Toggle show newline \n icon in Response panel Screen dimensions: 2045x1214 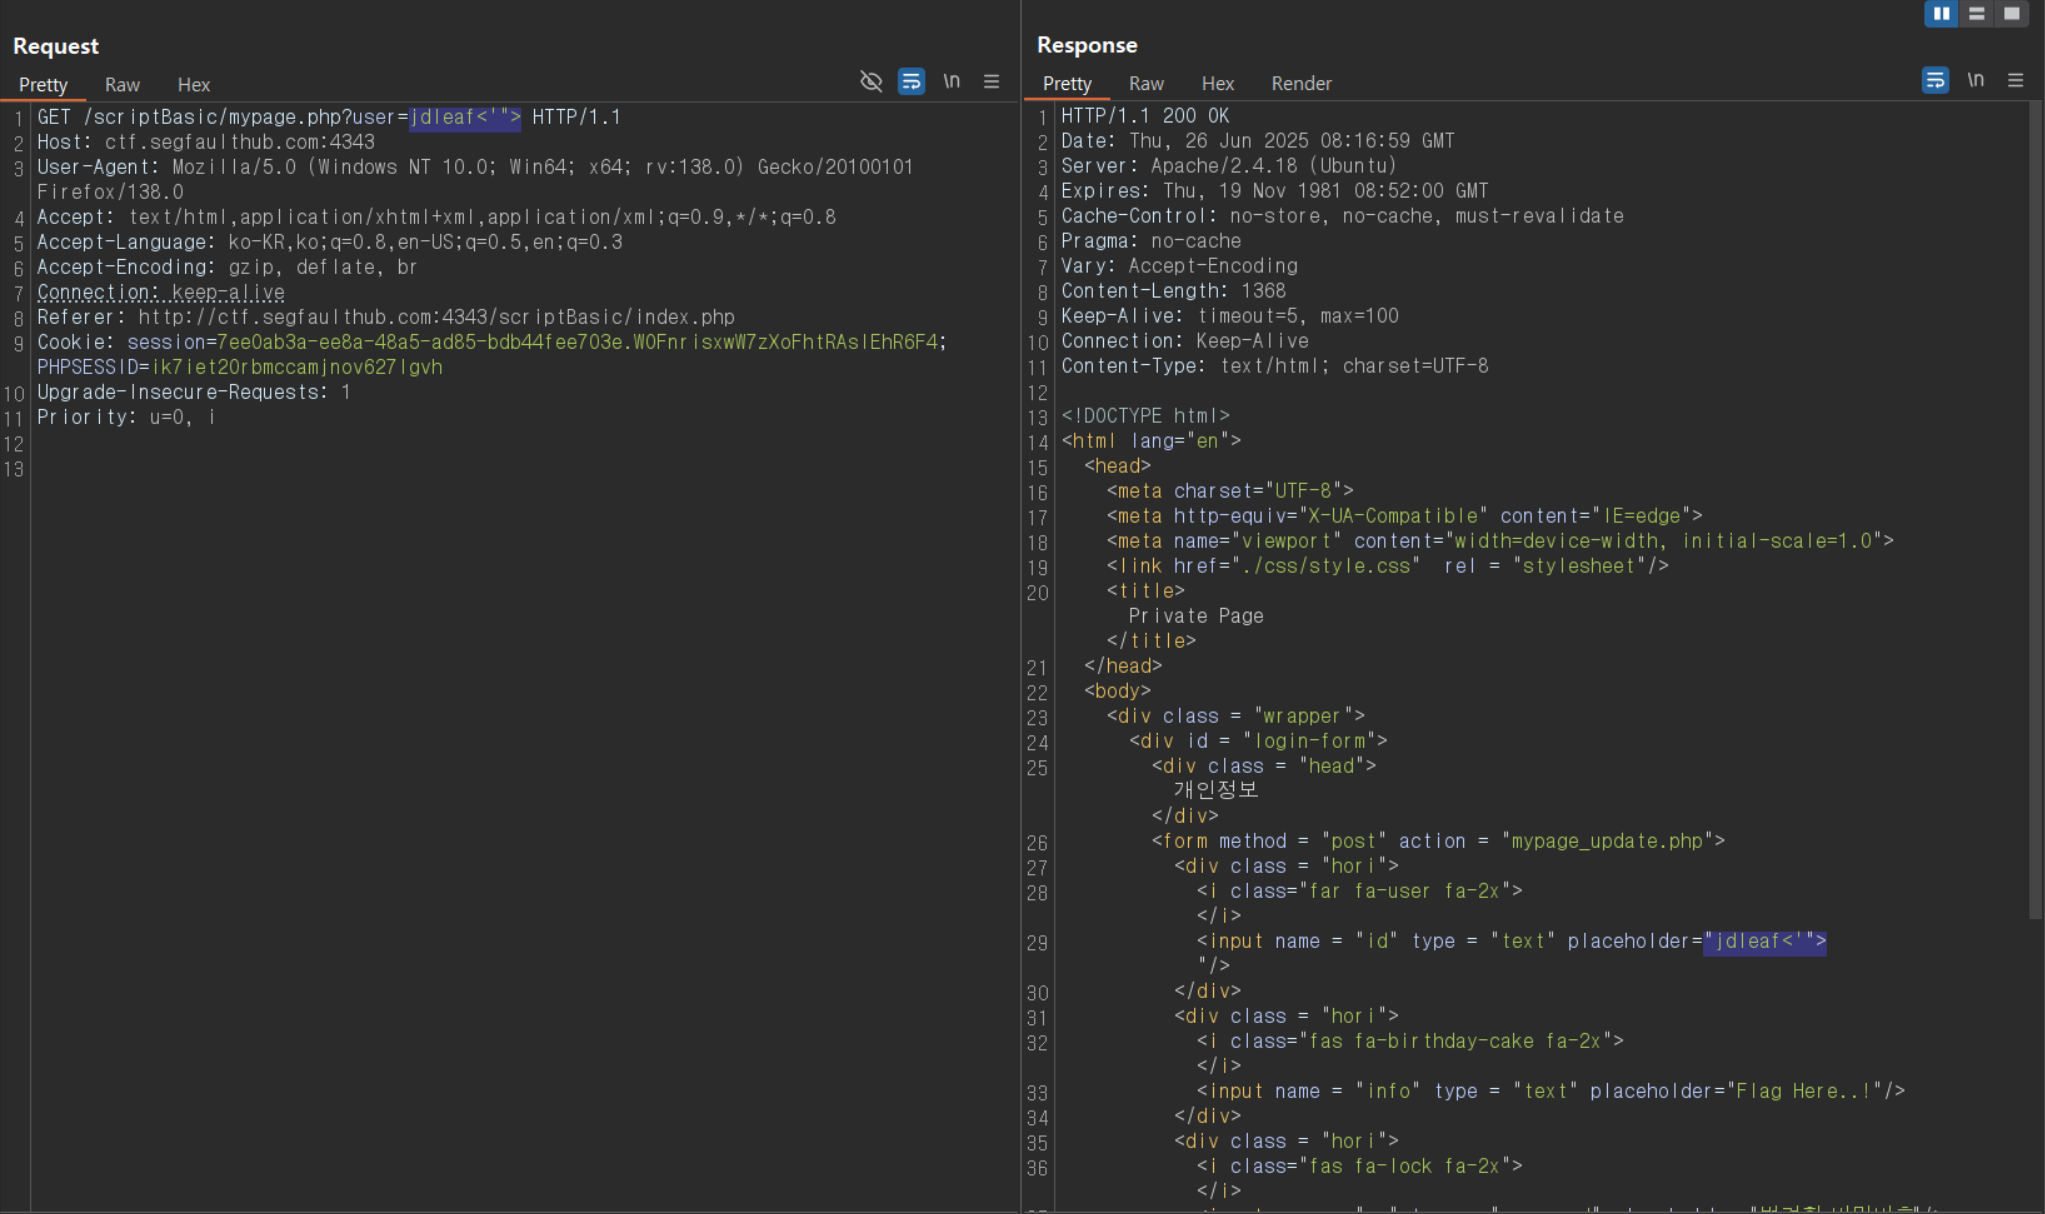pos(1975,80)
